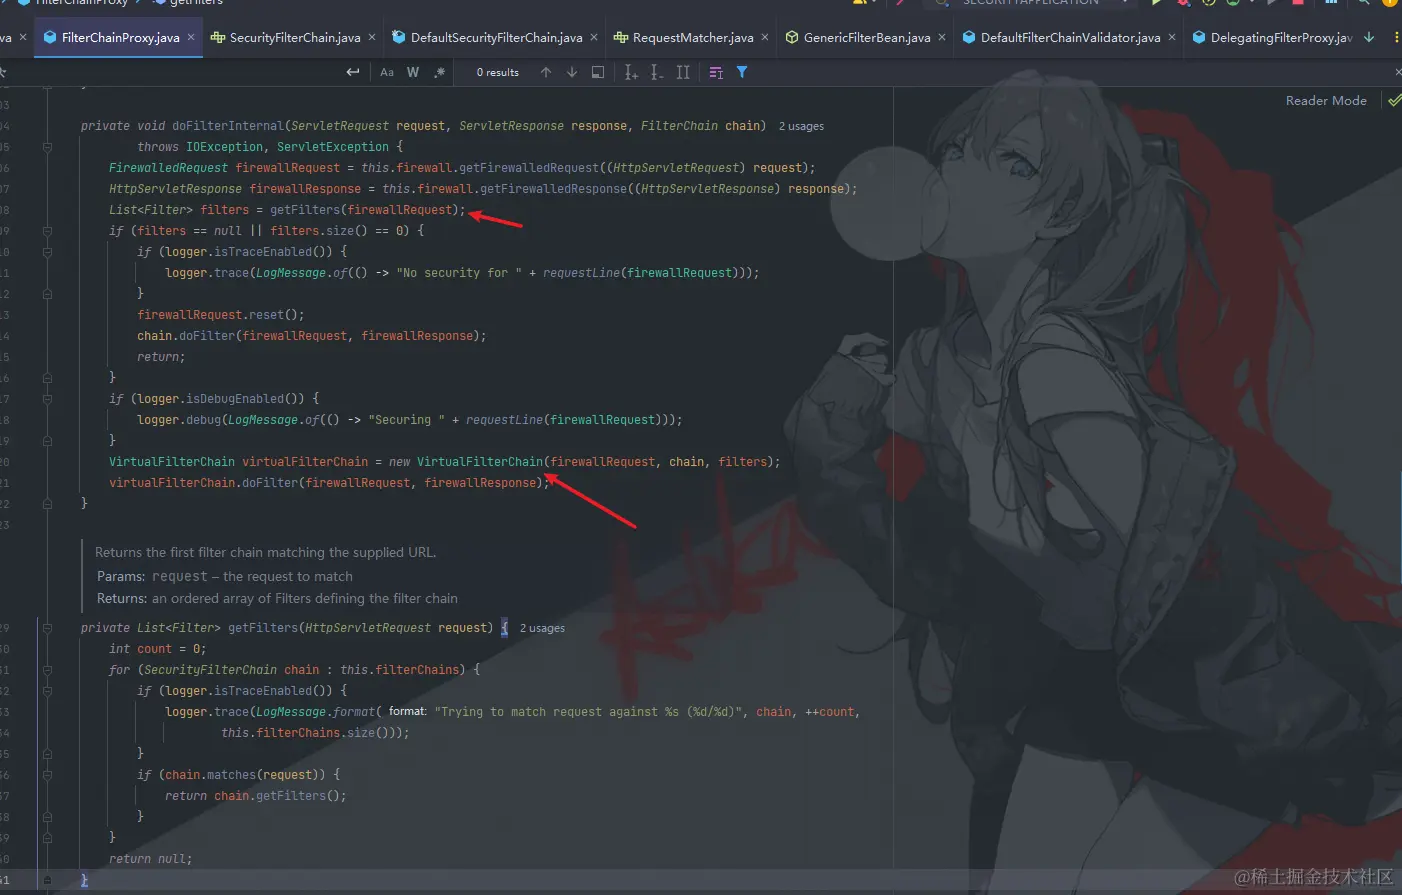
Task: Select all search occurrences
Action: tap(683, 72)
